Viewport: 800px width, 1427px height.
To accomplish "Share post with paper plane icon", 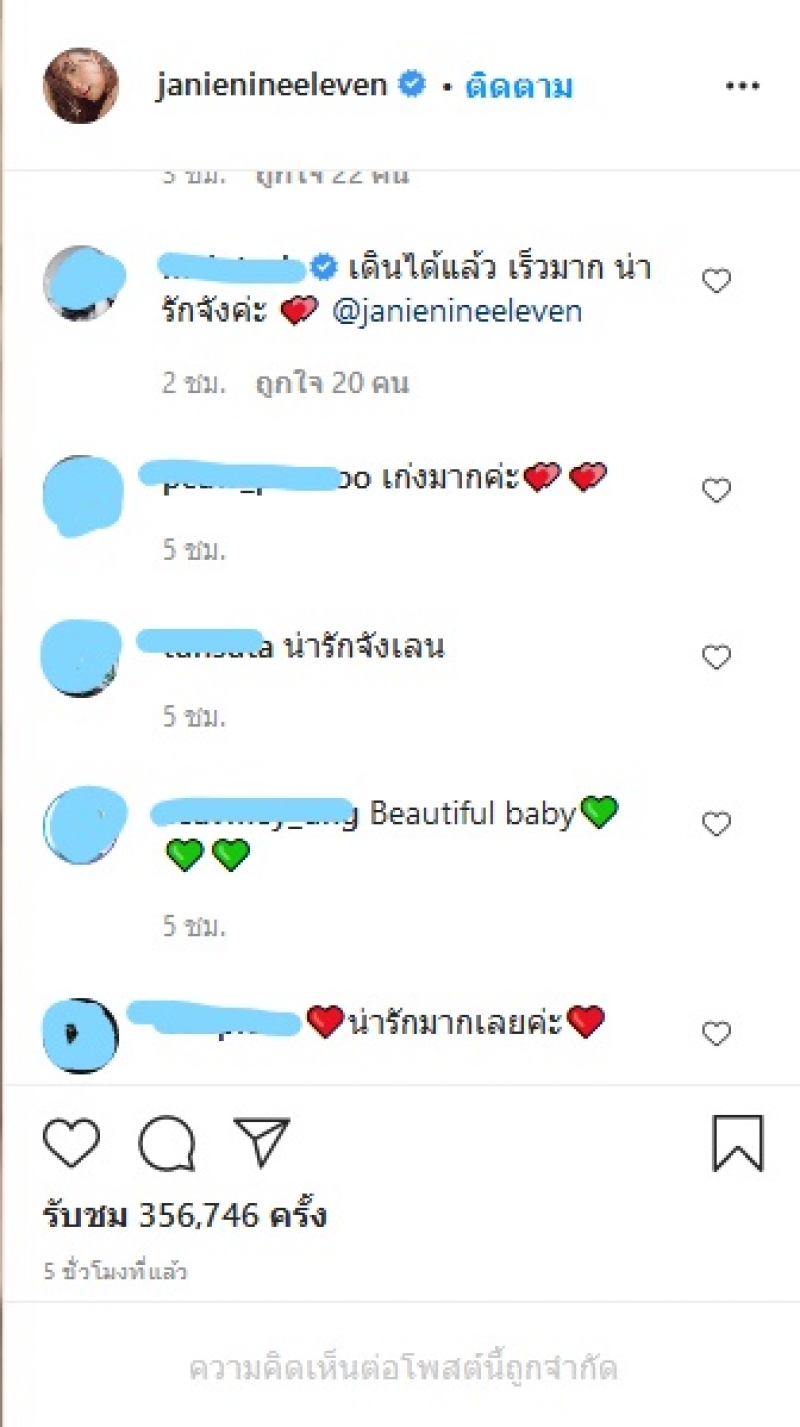I will click(261, 1143).
